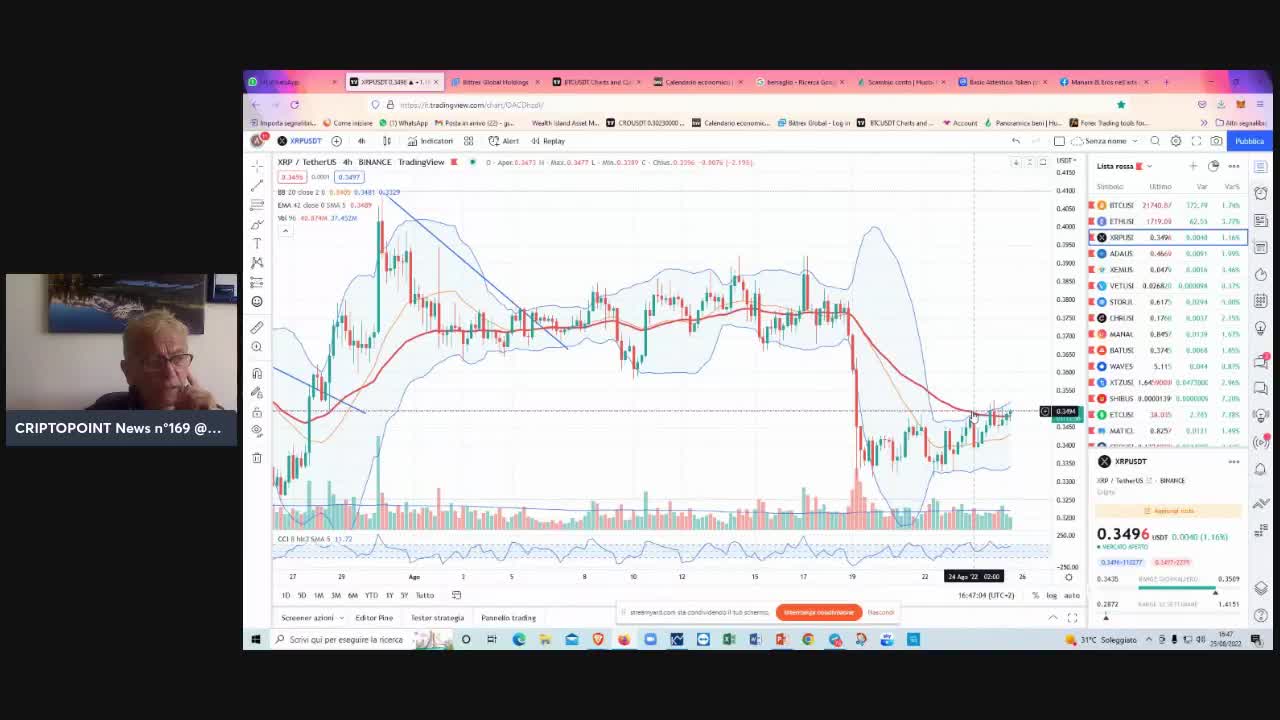Open the candle chart style selector
This screenshot has height=720, width=1280.
click(x=387, y=141)
